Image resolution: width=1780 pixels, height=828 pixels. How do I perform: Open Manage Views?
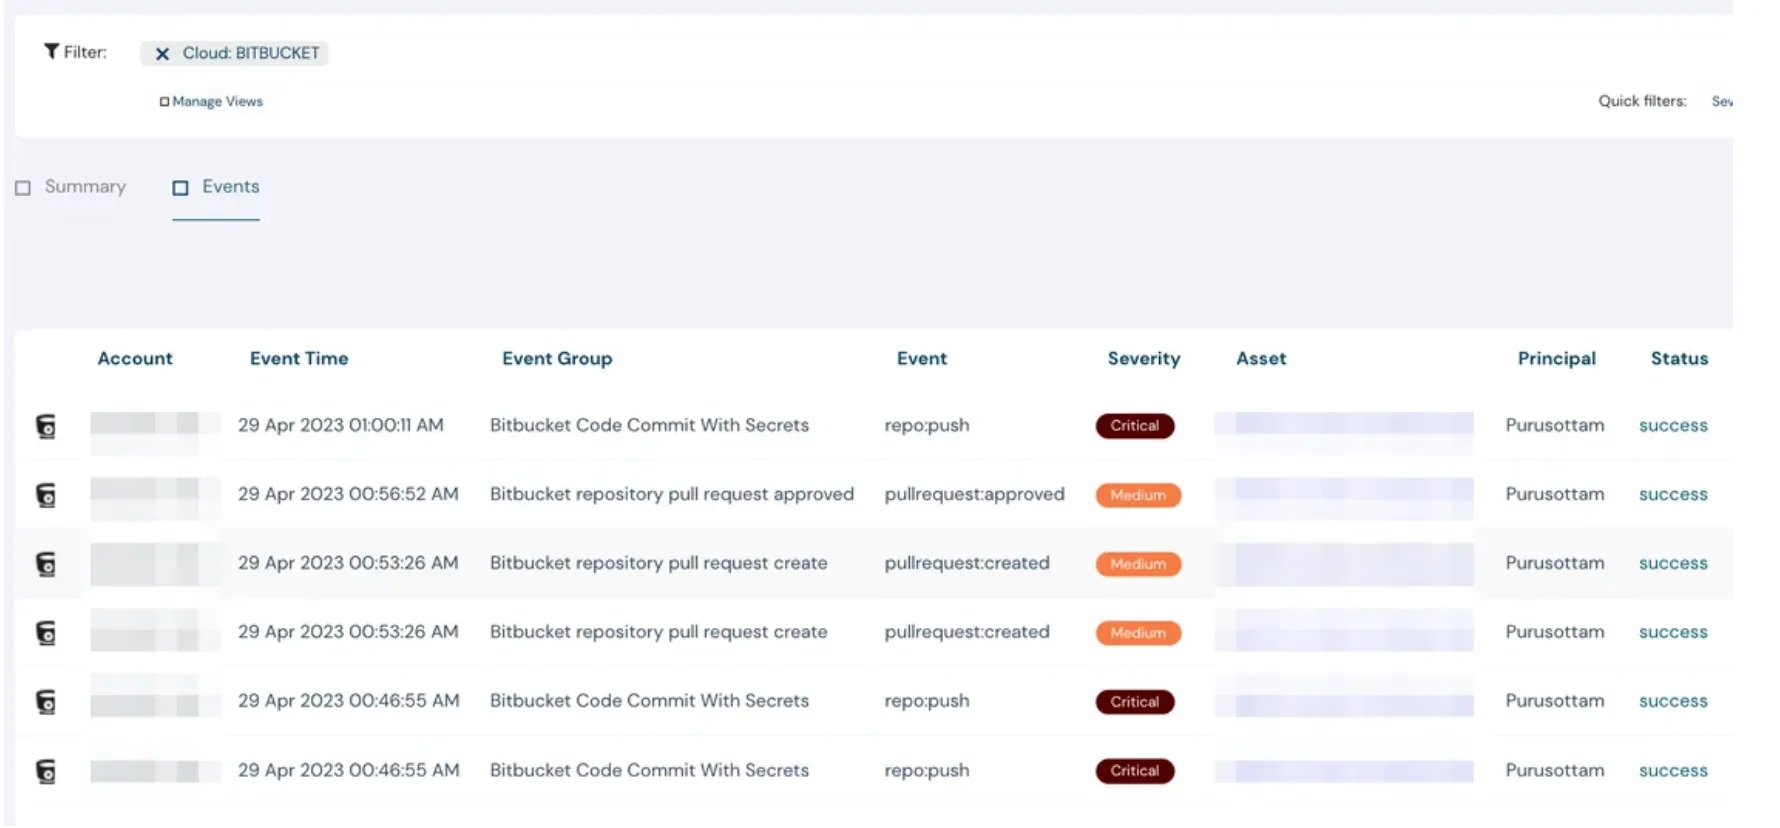point(217,101)
